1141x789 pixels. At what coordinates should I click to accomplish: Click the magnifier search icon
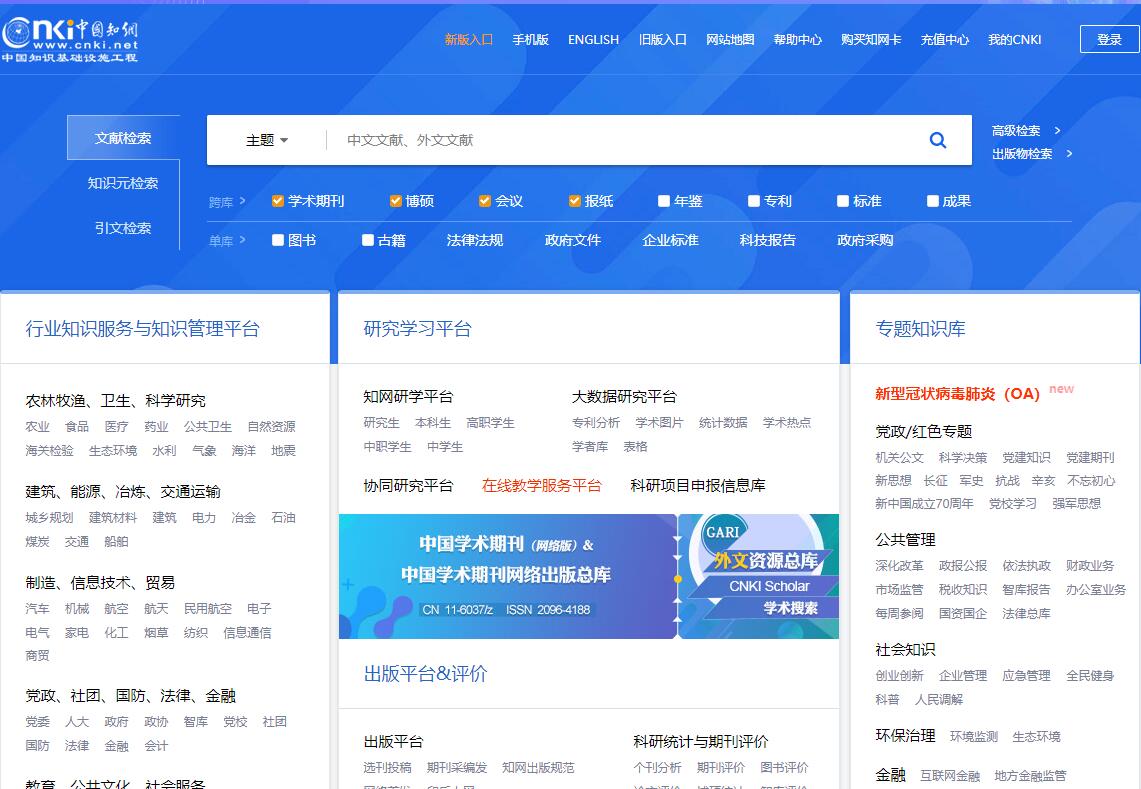(x=938, y=140)
